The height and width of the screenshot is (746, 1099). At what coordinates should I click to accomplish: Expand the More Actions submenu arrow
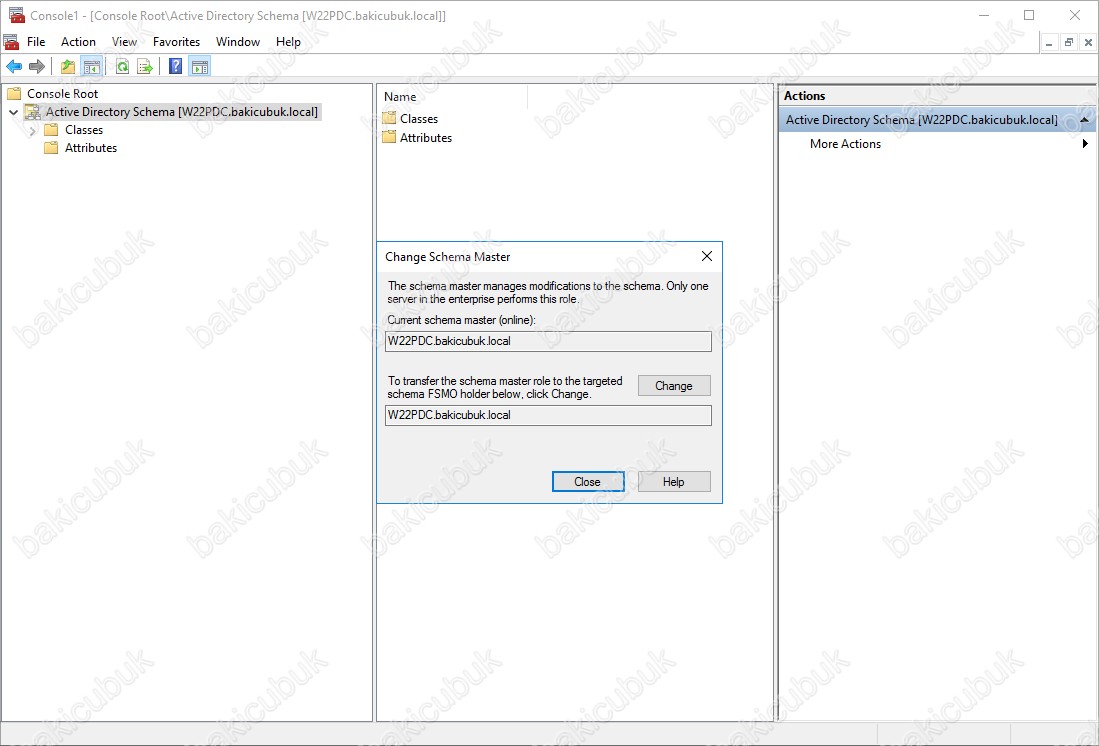pos(1085,144)
